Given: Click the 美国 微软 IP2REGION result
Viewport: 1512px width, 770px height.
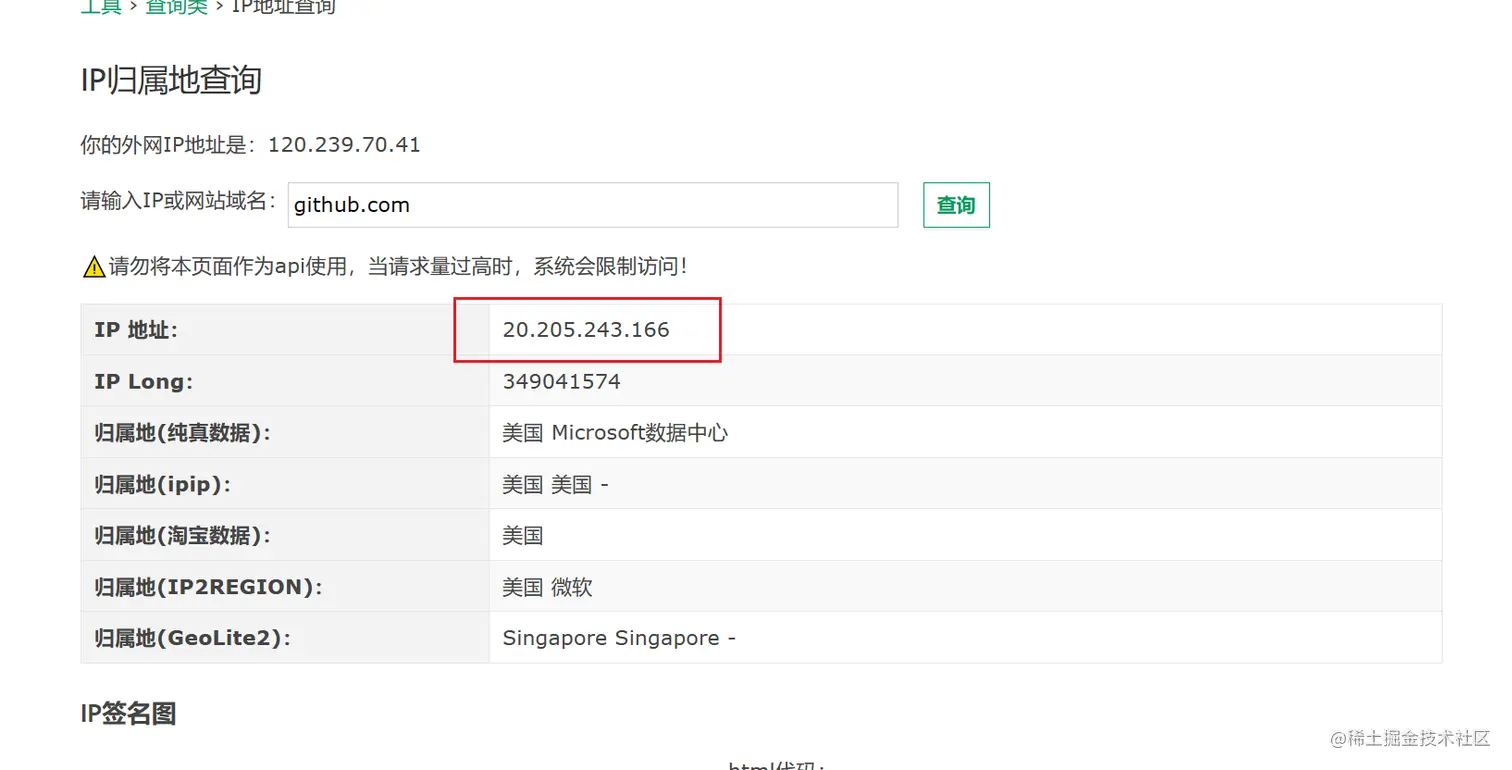Looking at the screenshot, I should 547,588.
